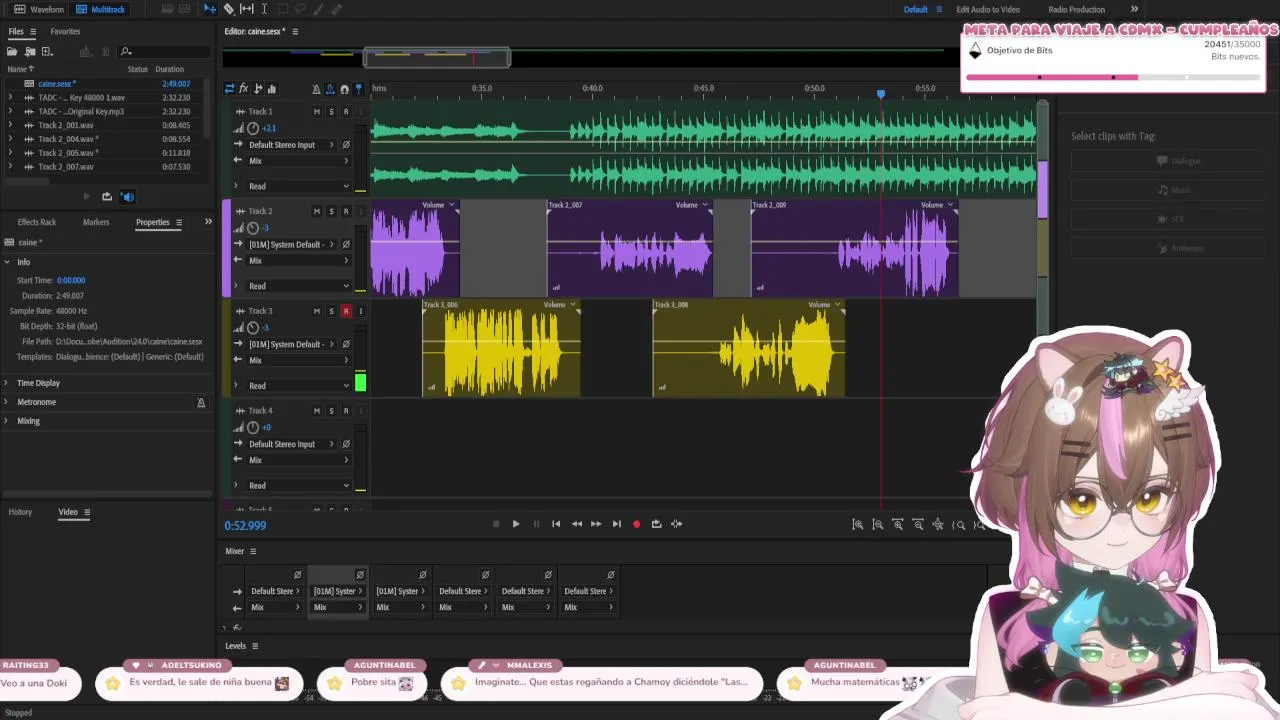Viewport: 1280px width, 720px height.
Task: Switch to Waveform view
Action: click(x=39, y=9)
